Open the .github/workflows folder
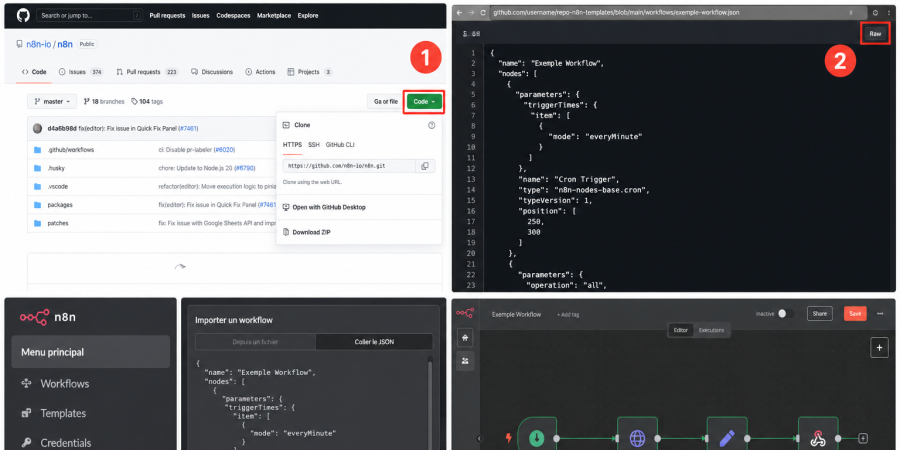The height and width of the screenshot is (450, 900). coord(70,150)
